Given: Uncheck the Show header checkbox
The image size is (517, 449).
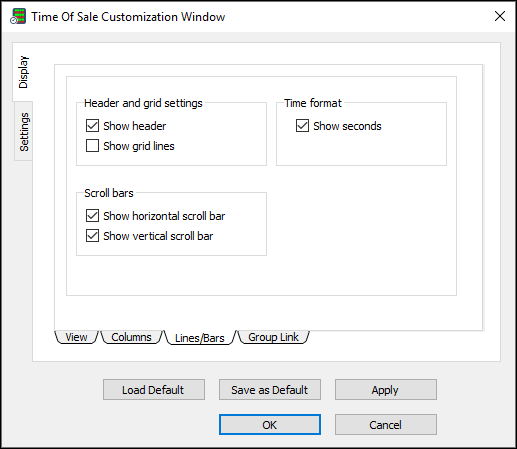Looking at the screenshot, I should click(92, 126).
